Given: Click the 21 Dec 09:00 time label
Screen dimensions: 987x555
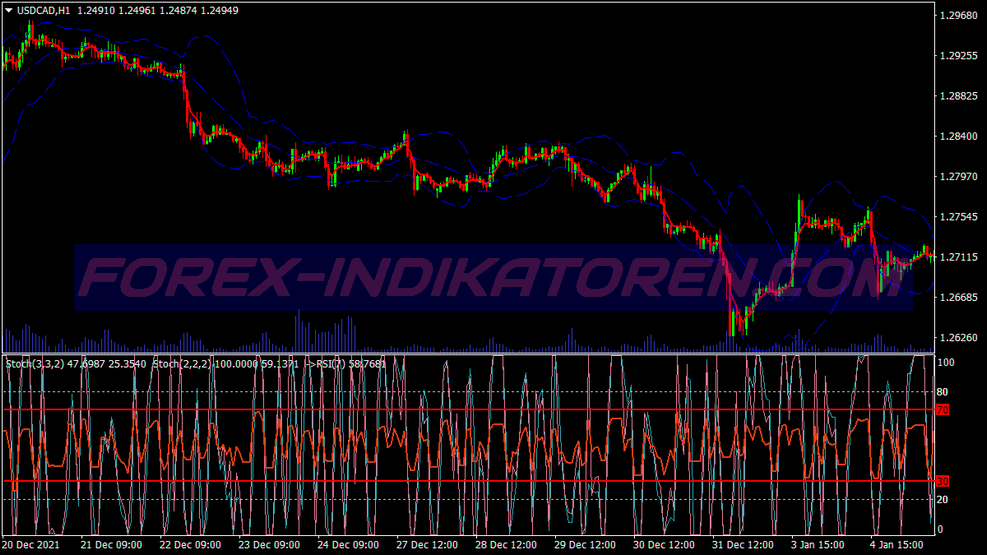Looking at the screenshot, I should tap(111, 545).
